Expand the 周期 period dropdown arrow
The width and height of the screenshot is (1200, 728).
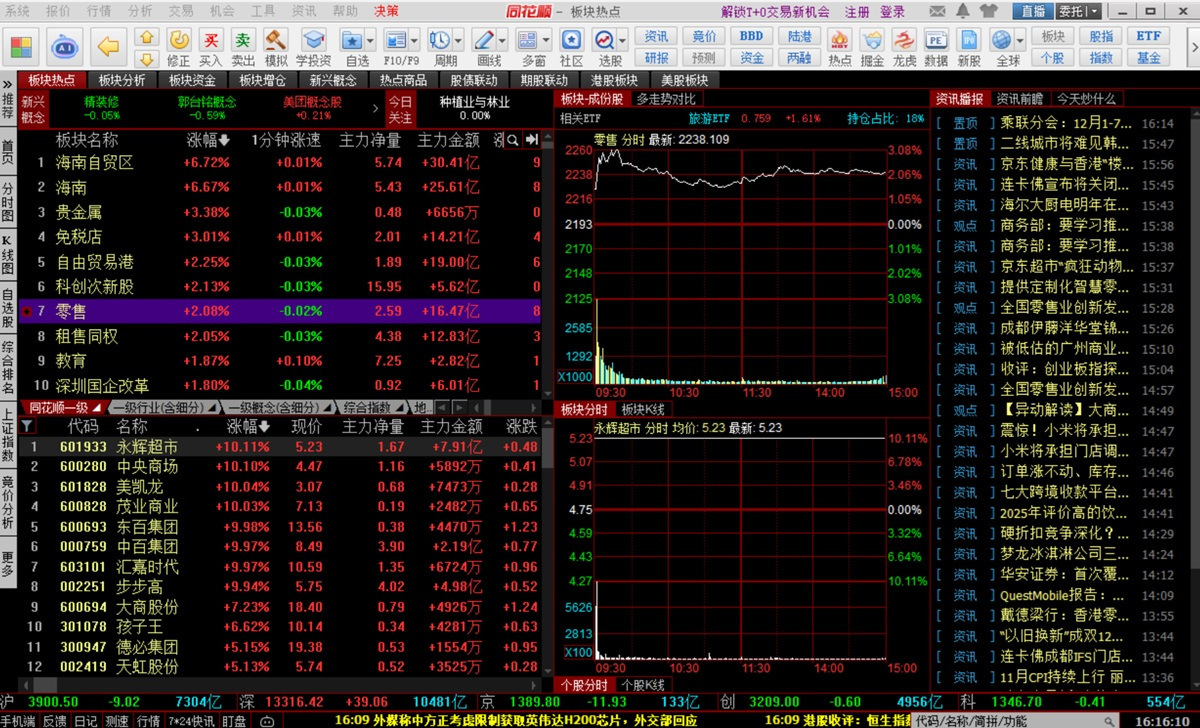tap(458, 40)
